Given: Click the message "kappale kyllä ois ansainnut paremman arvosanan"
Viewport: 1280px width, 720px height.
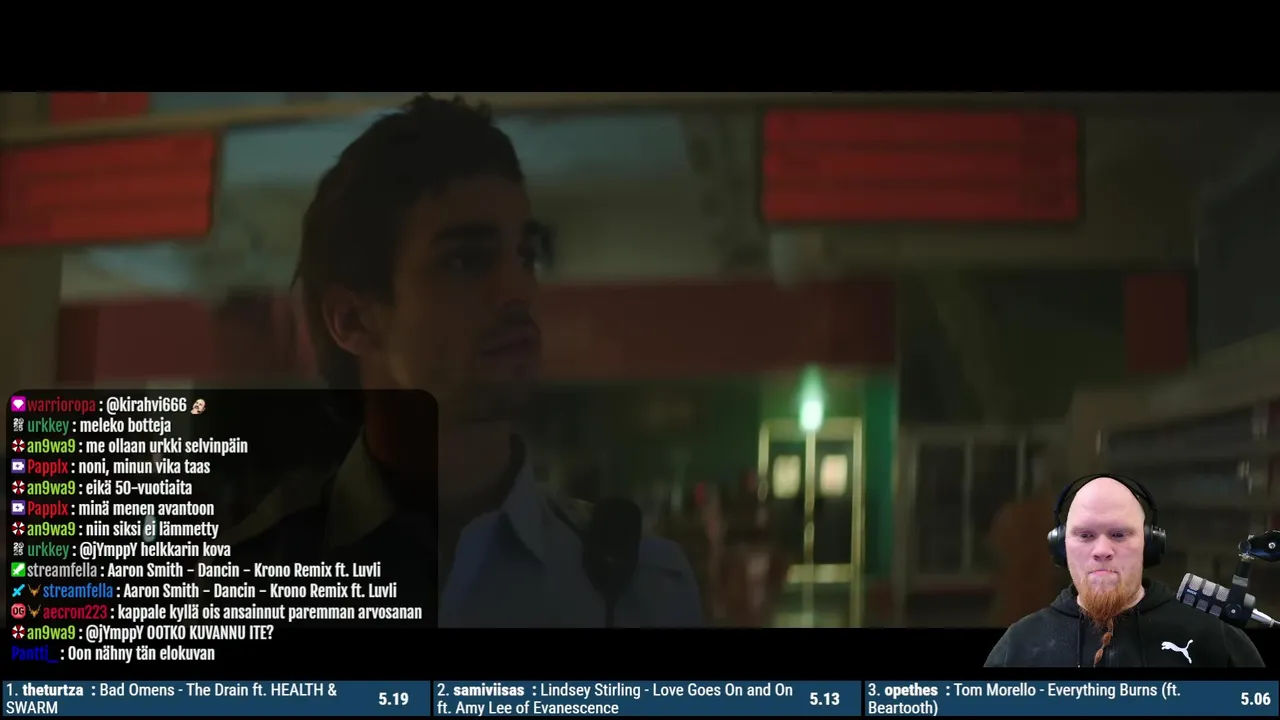Looking at the screenshot, I should [x=270, y=612].
